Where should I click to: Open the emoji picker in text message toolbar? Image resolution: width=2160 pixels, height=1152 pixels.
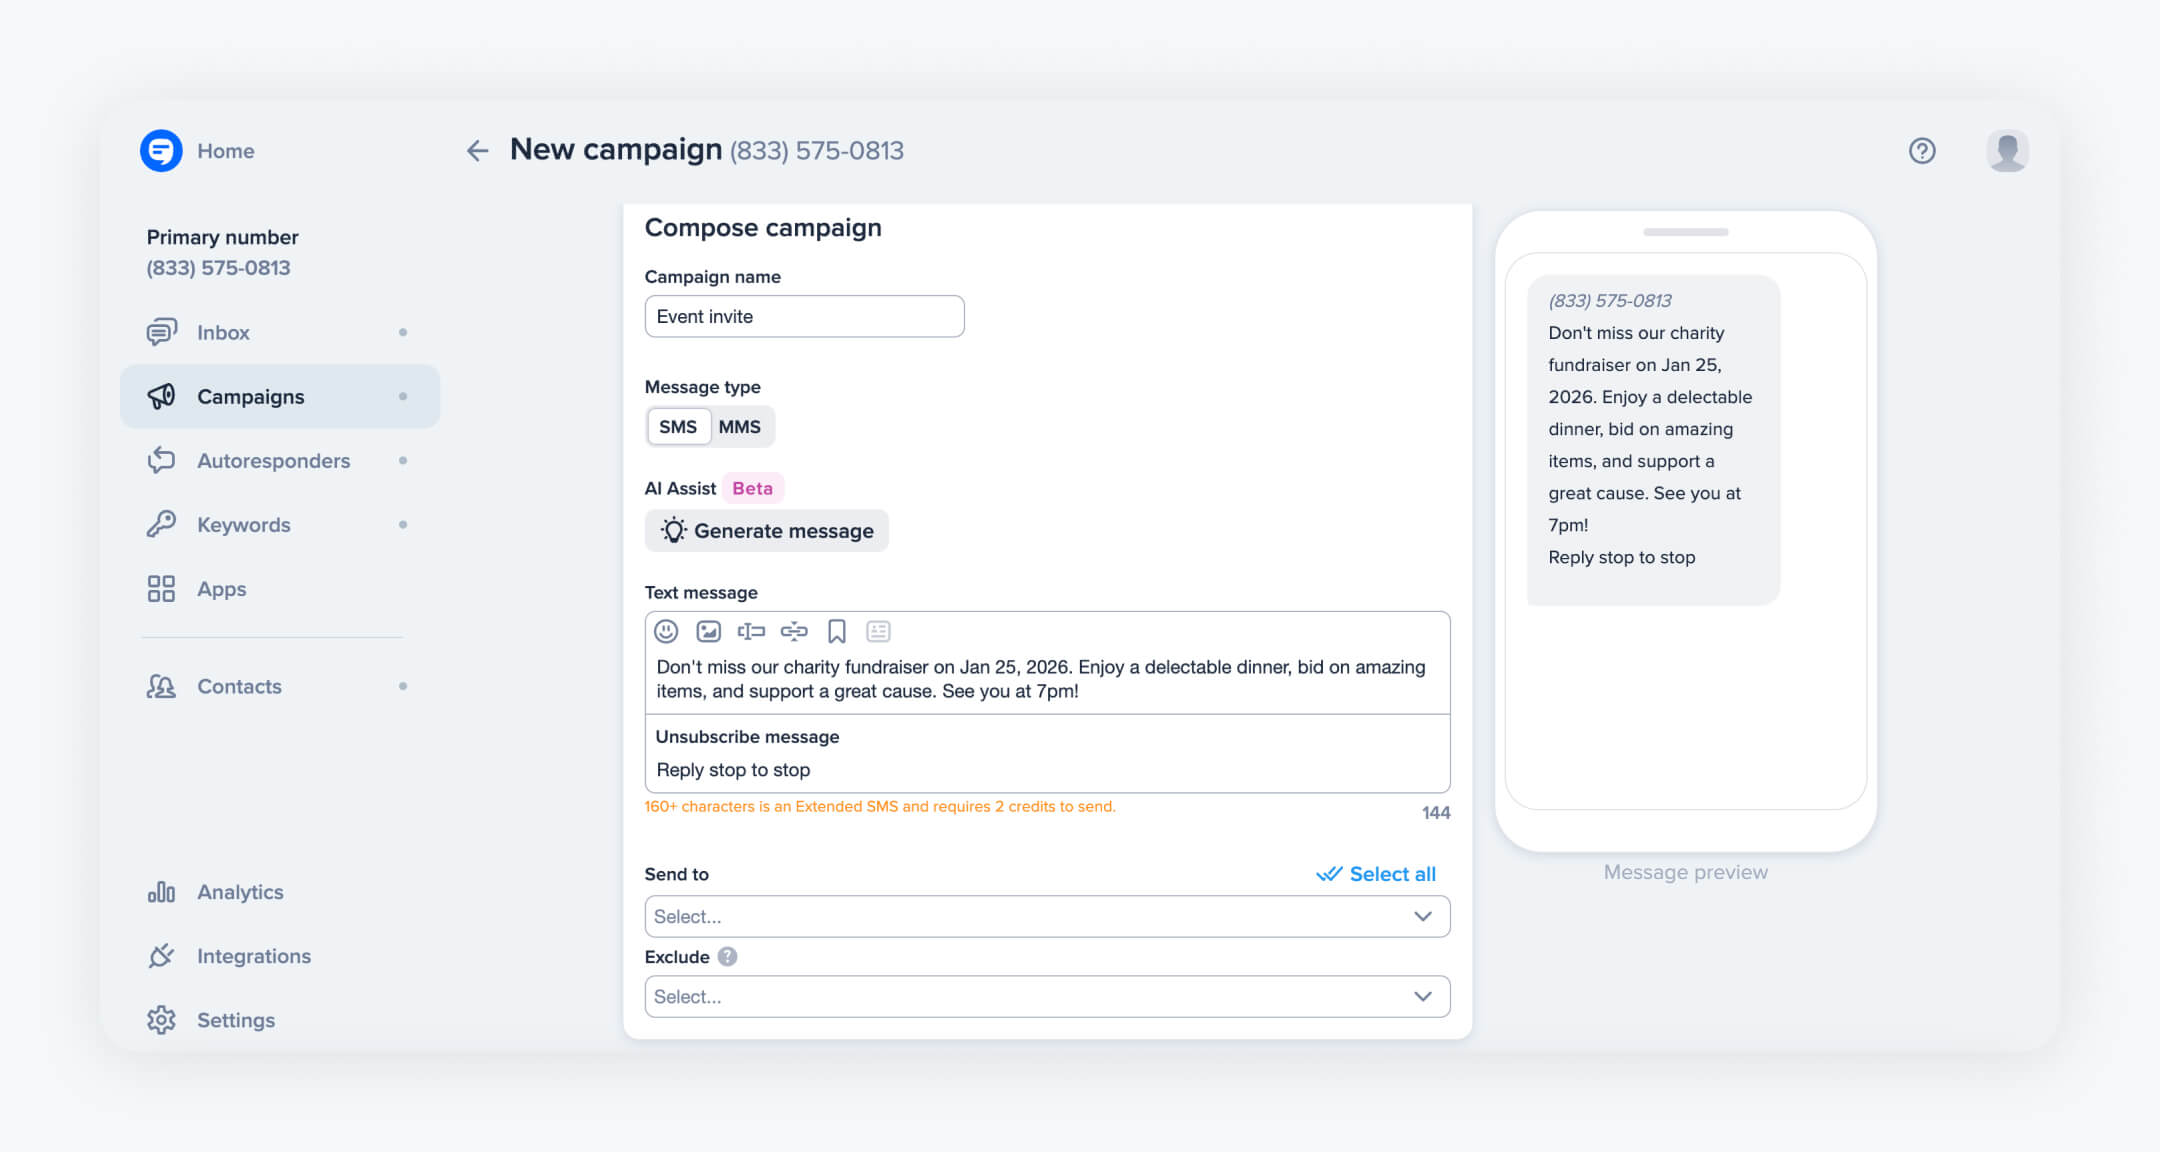(666, 631)
